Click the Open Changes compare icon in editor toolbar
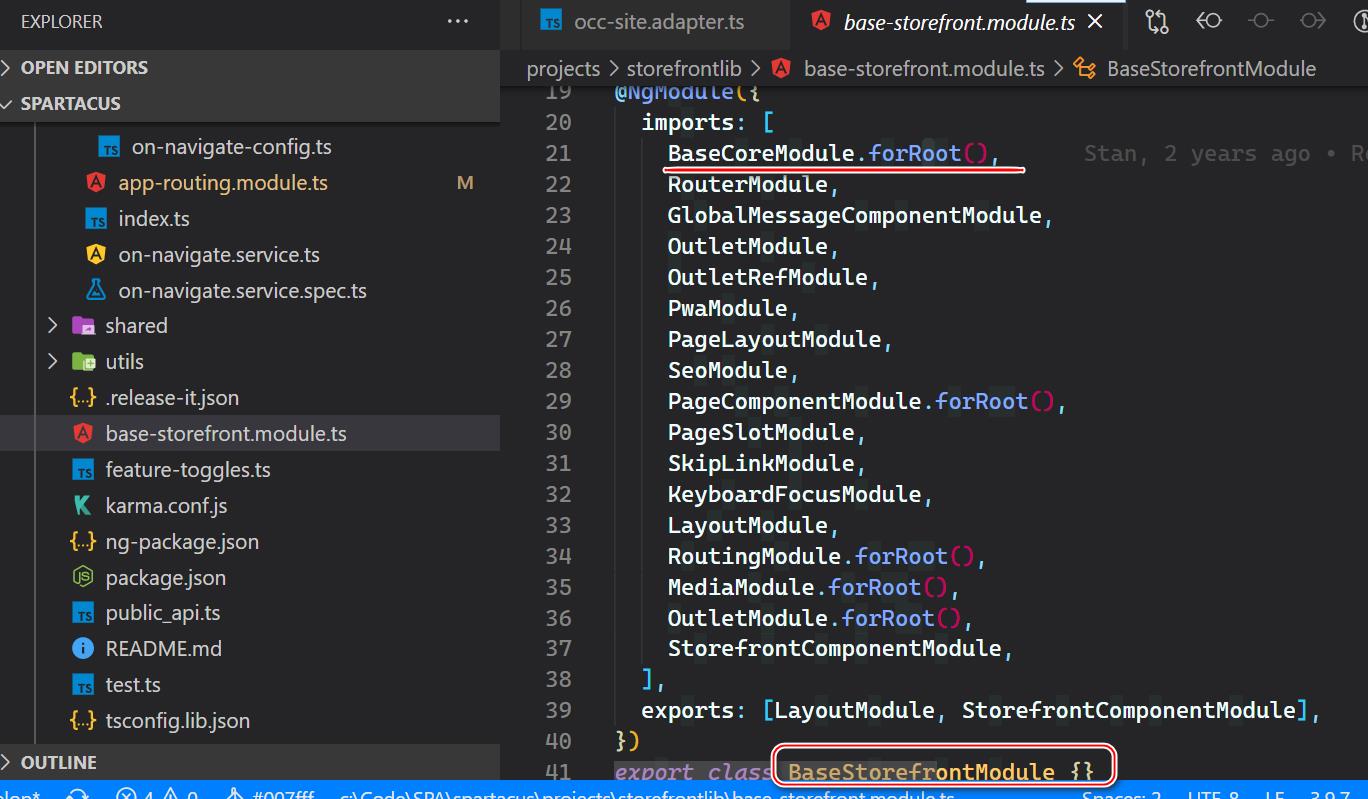Viewport: 1368px width, 799px height. (1157, 21)
